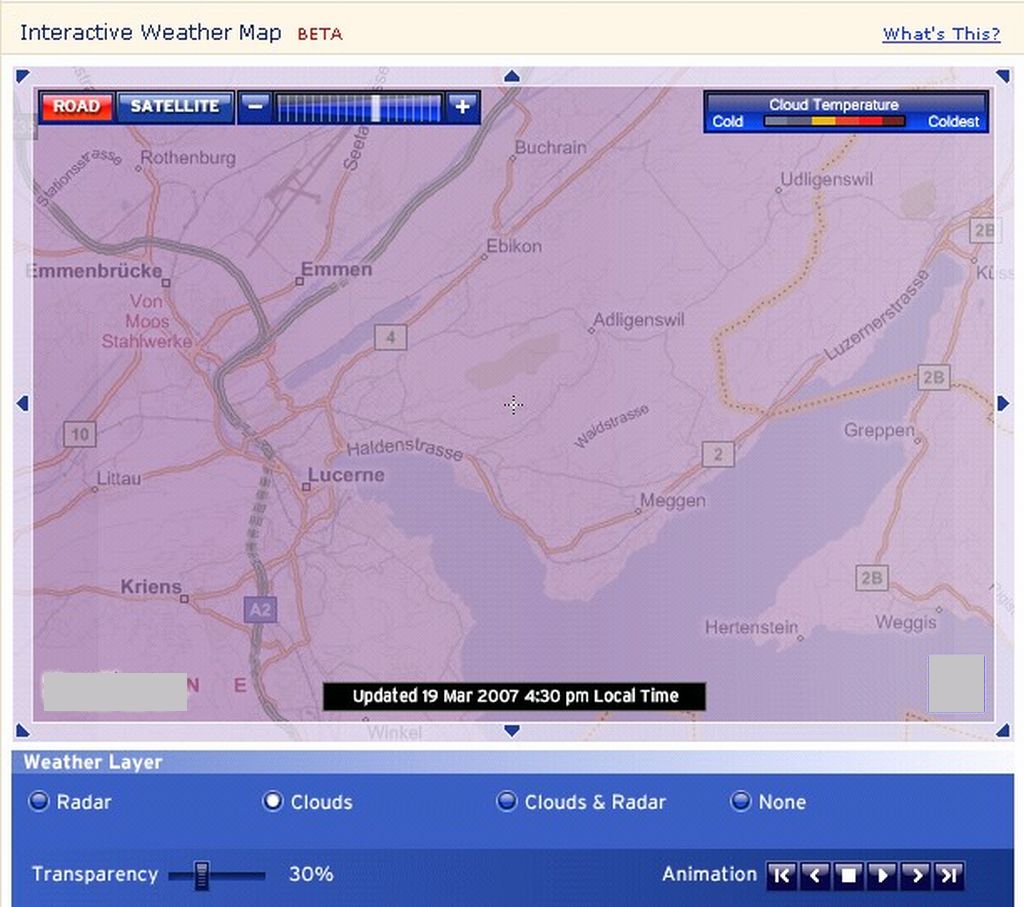The image size is (1024, 907).
Task: Pan map east with right arrow
Action: coord(1003,404)
